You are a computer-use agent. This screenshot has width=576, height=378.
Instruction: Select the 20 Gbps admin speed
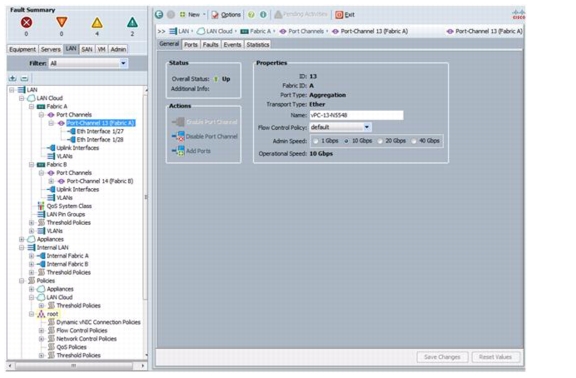pyautogui.click(x=380, y=141)
